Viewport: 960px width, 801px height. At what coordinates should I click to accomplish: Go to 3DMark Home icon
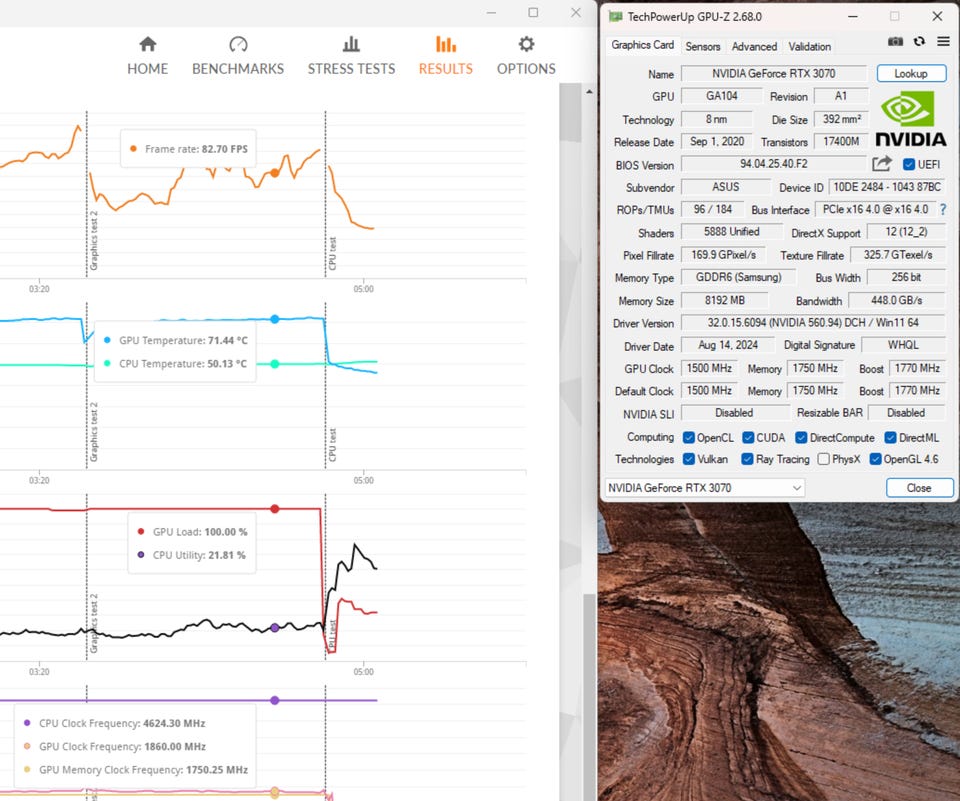coord(148,45)
